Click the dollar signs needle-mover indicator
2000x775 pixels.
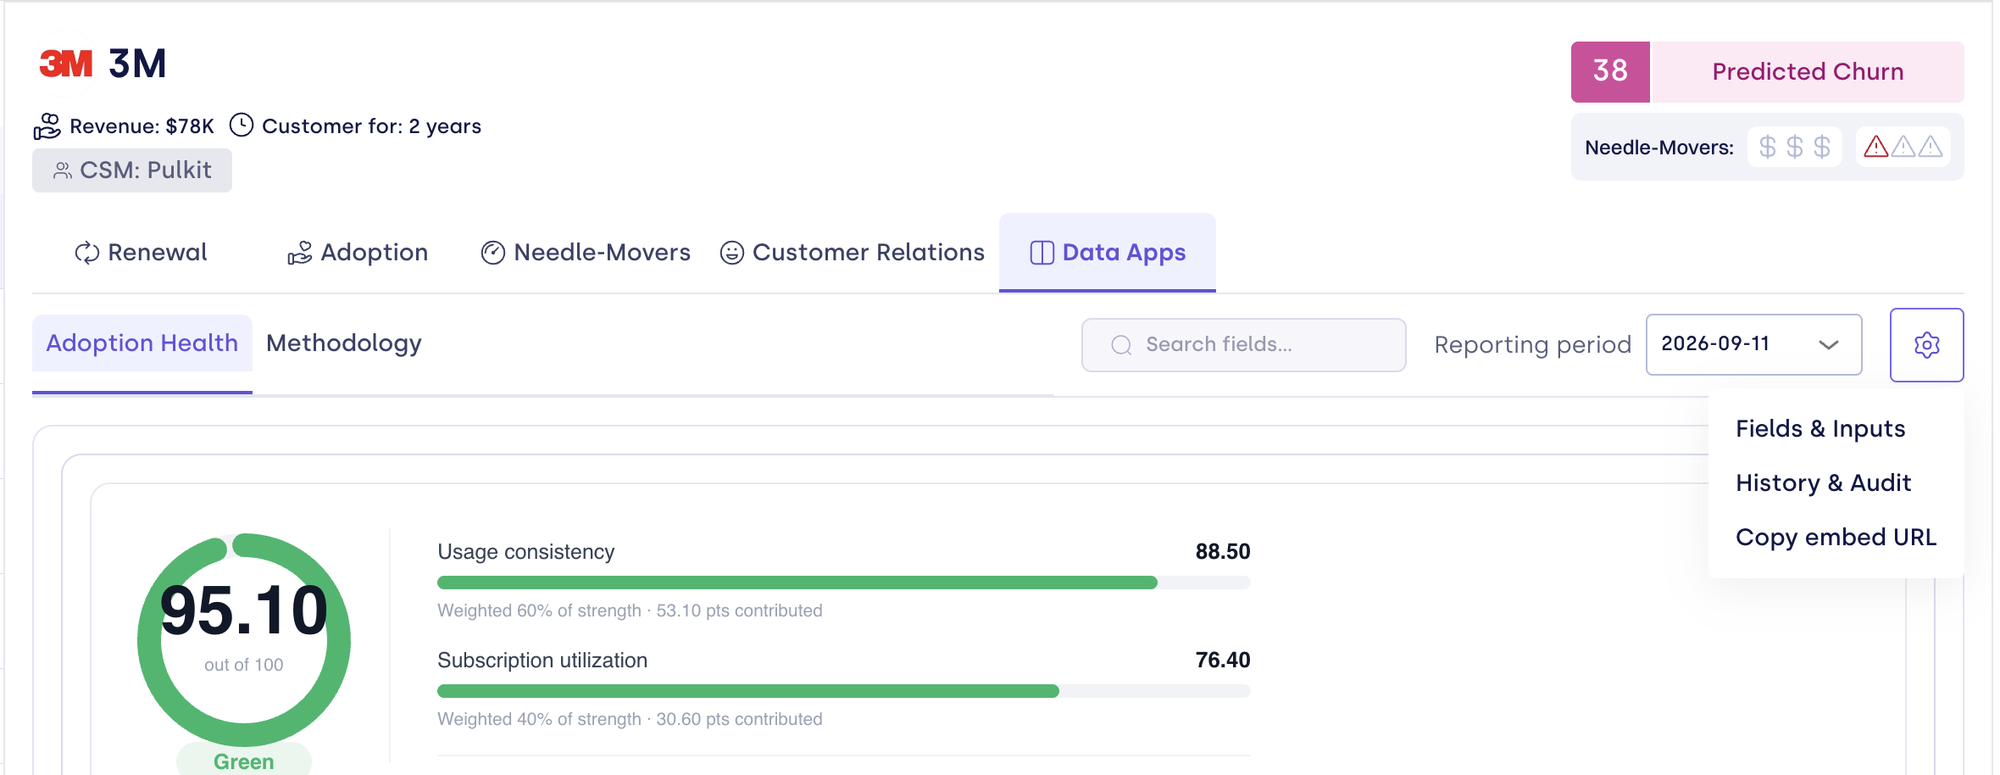pos(1795,147)
